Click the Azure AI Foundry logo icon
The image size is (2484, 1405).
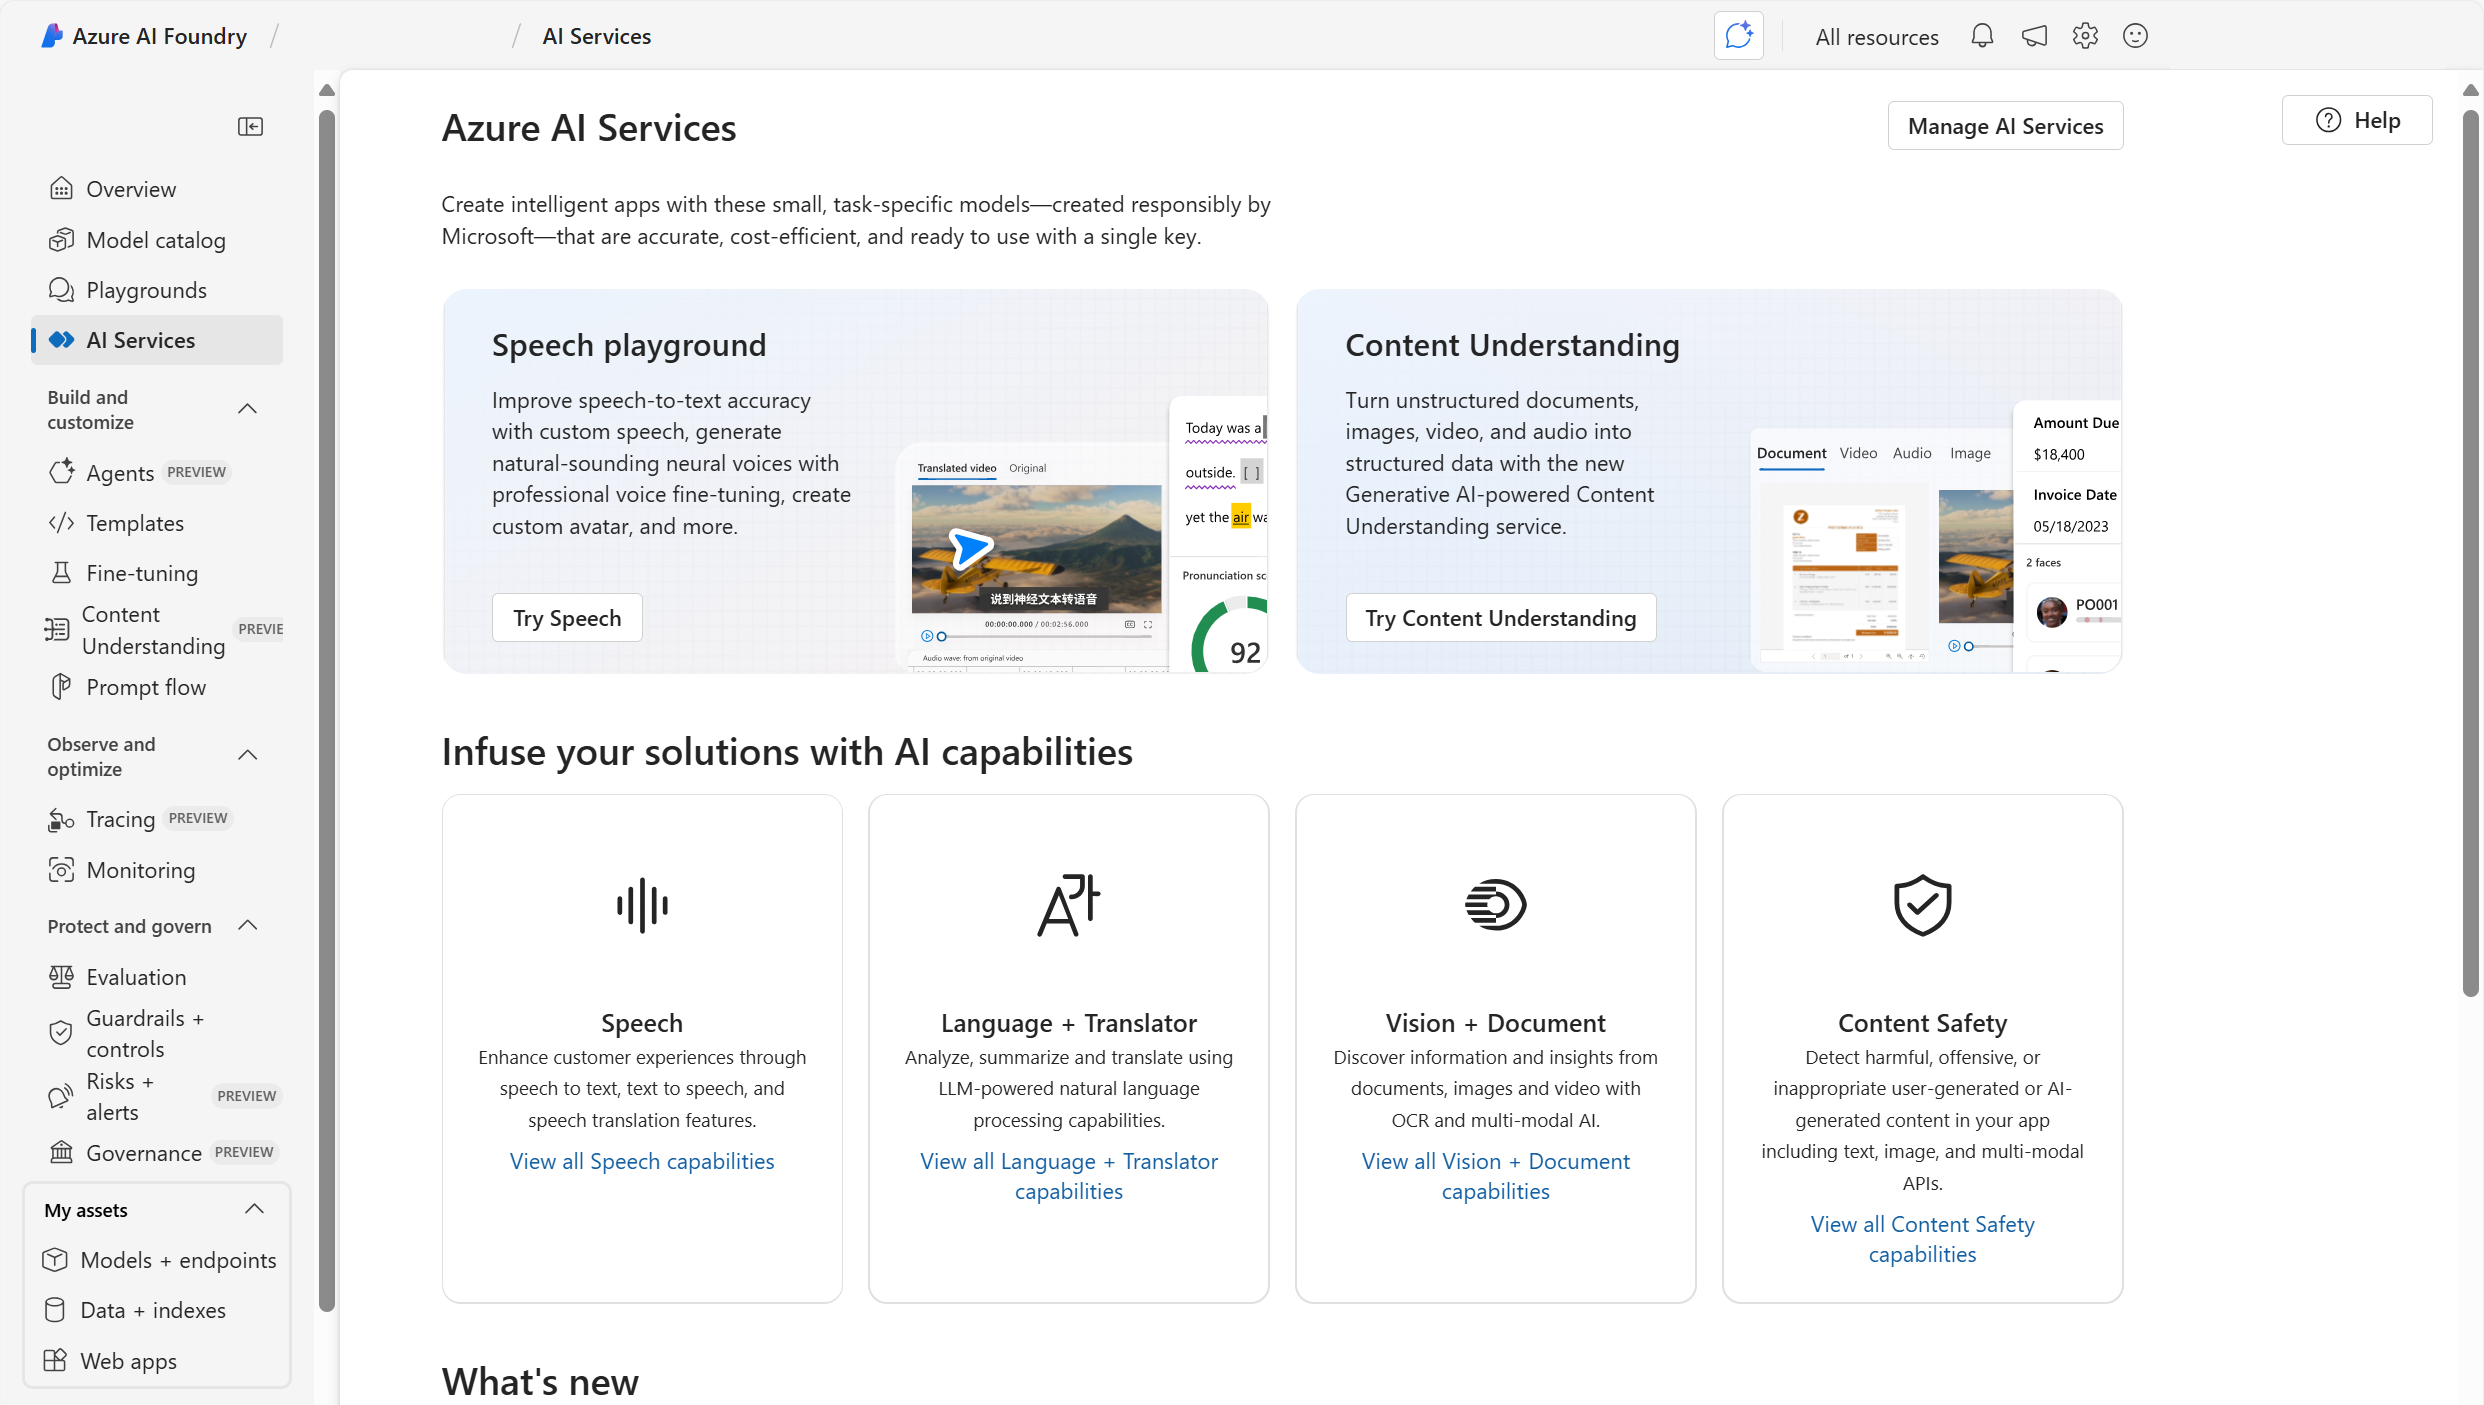(52, 36)
